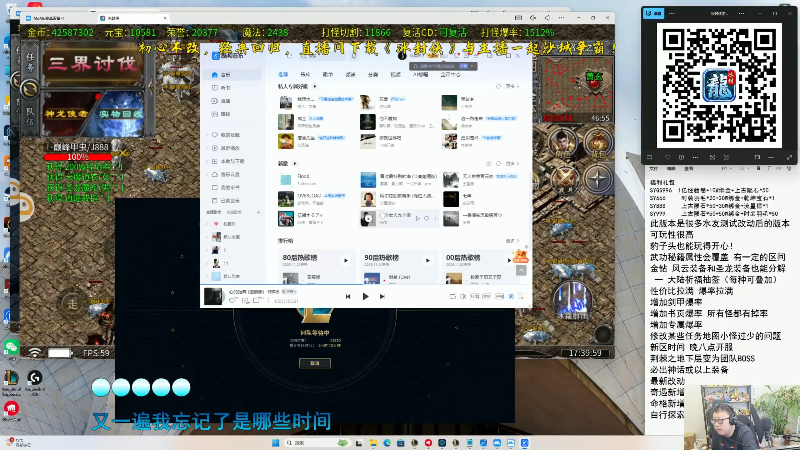Open the more link of the rankings section
Viewport: 800px width, 450px height.
click(512, 241)
